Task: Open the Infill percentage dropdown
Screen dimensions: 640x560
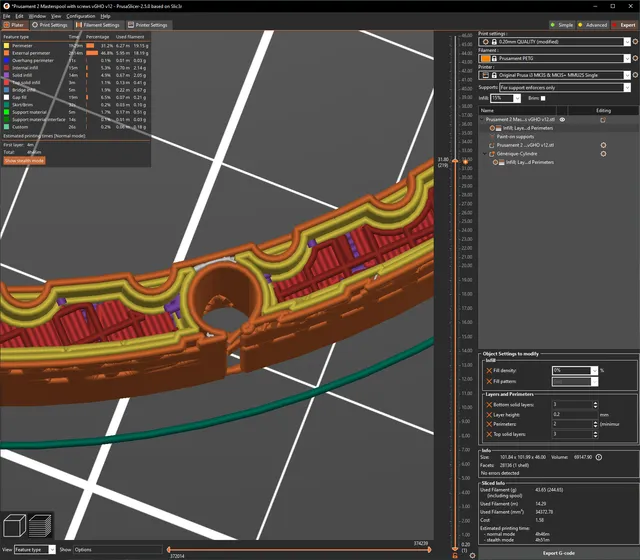Action: point(517,98)
